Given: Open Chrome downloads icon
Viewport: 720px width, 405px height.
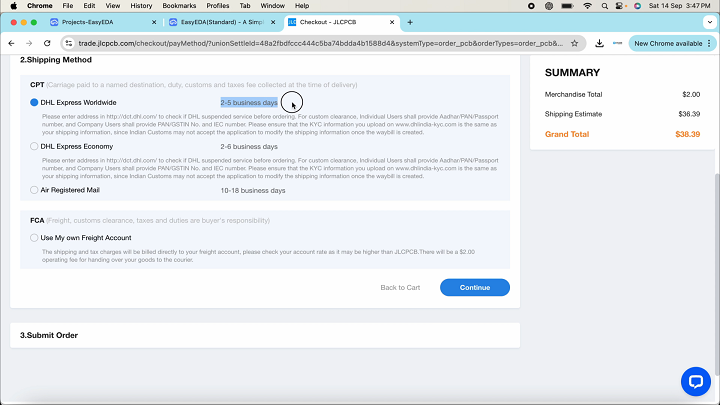Looking at the screenshot, I should pyautogui.click(x=599, y=43).
